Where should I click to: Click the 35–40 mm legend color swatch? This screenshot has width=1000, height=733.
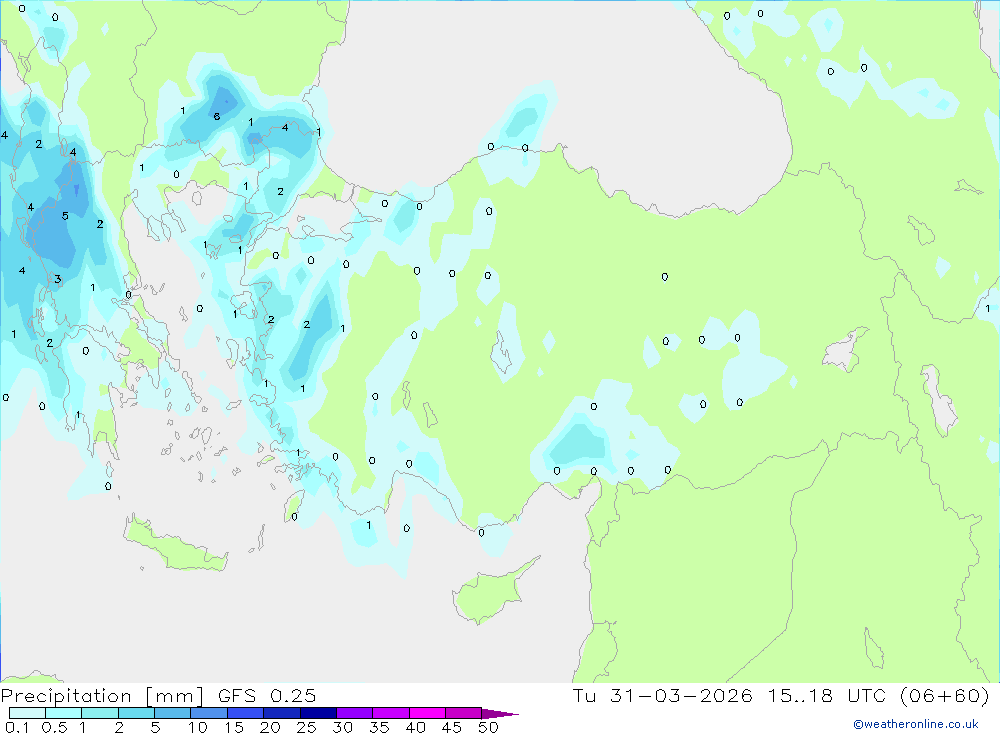point(391,713)
